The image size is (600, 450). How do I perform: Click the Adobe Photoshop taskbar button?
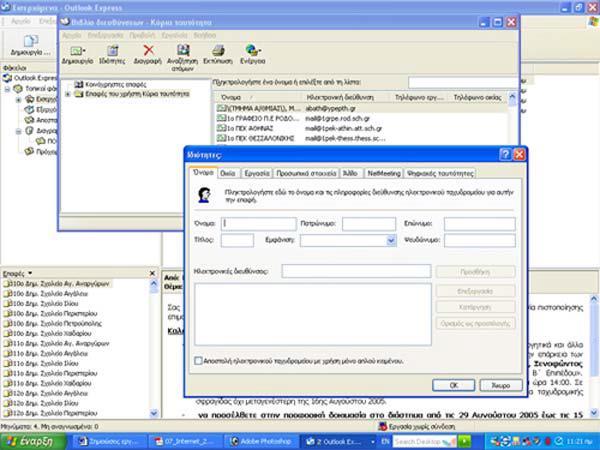261,442
